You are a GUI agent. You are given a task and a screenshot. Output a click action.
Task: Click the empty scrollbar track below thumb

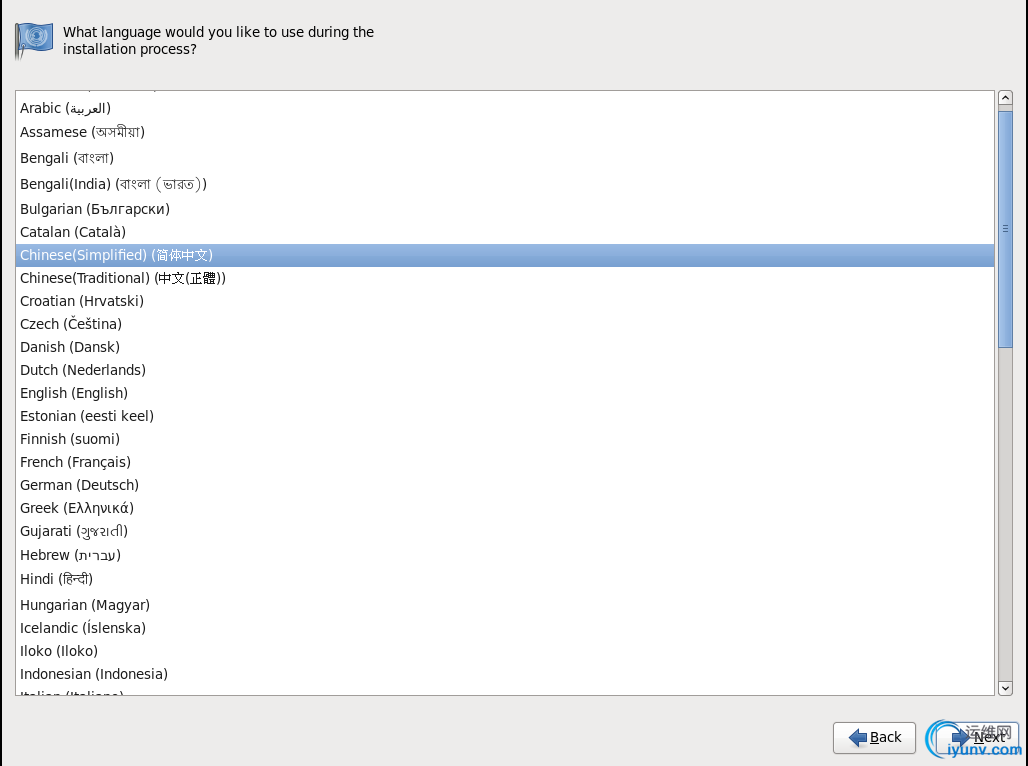click(x=1005, y=514)
